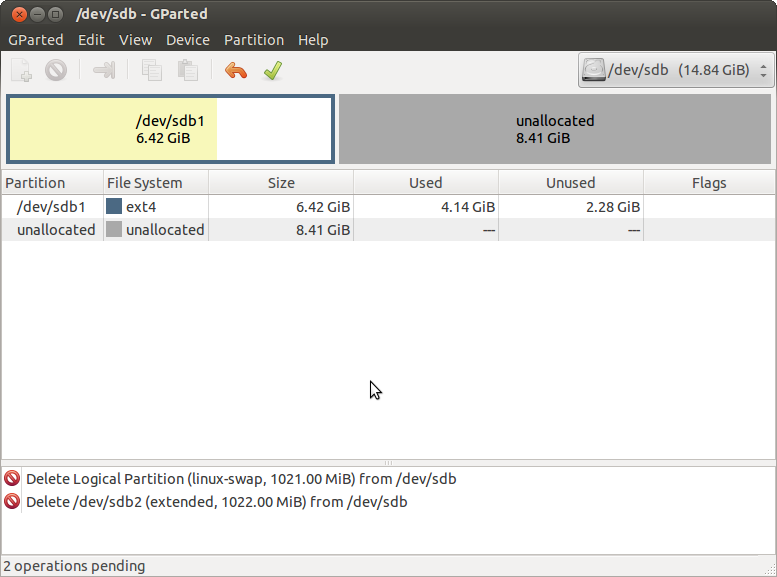
Task: Click the ext4 color swatch
Action: tap(114, 207)
